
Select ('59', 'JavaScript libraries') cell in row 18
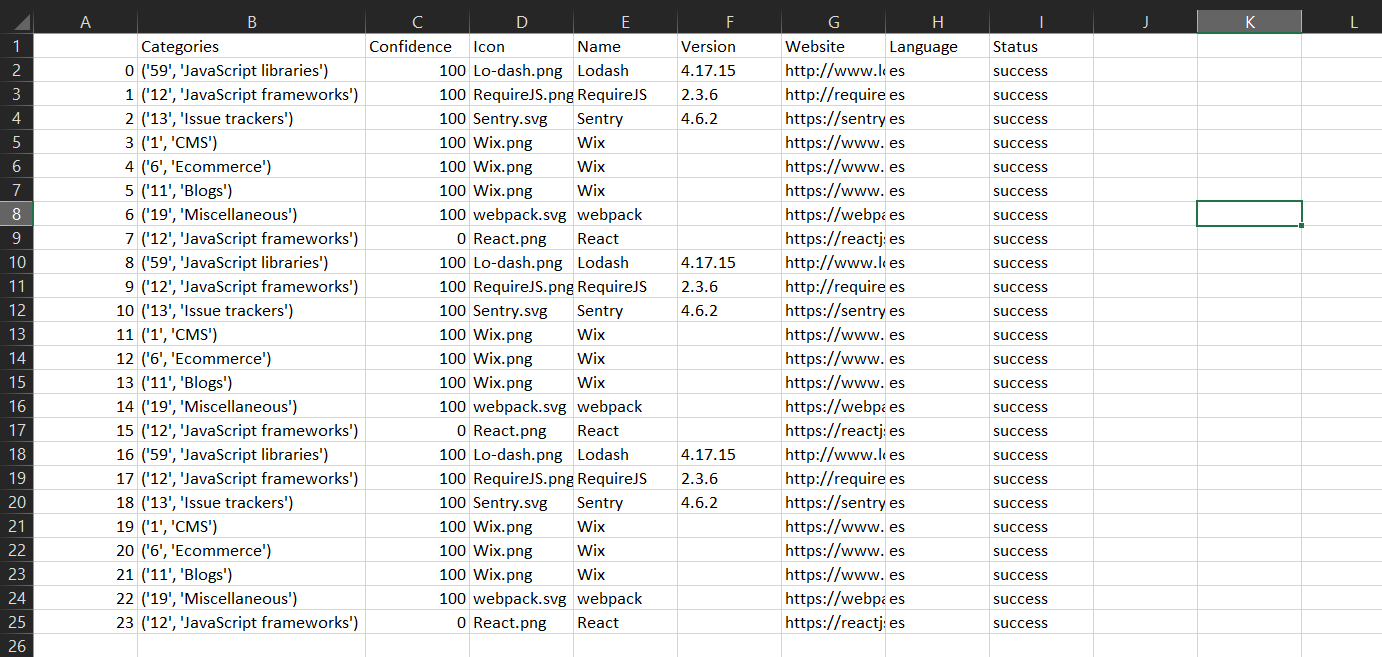point(251,454)
